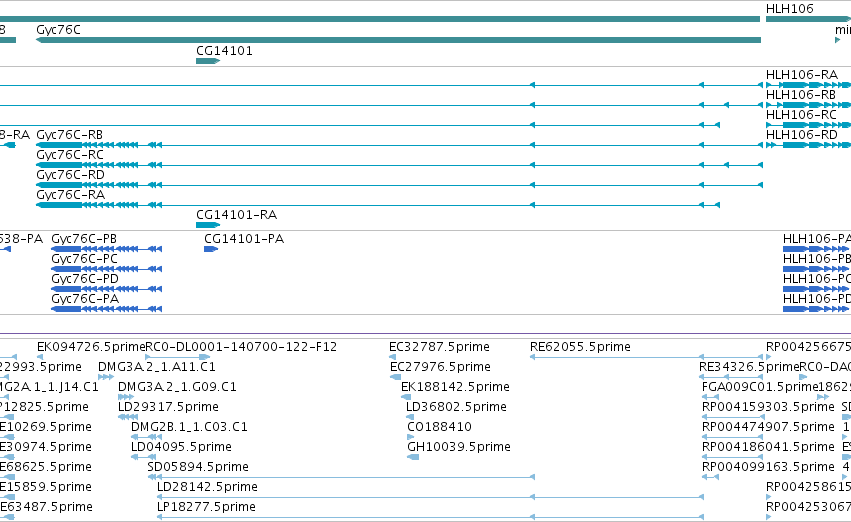
Task: Click the Gyc76C-RC transcript label
Action: pyautogui.click(x=69, y=155)
